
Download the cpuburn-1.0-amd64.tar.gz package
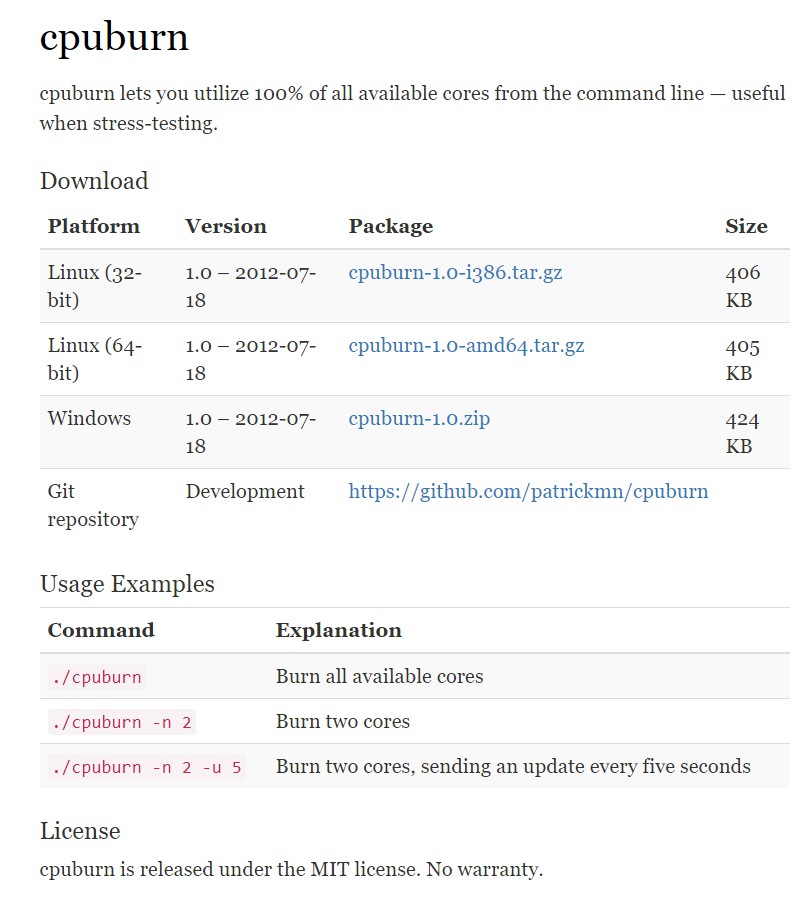click(x=466, y=346)
